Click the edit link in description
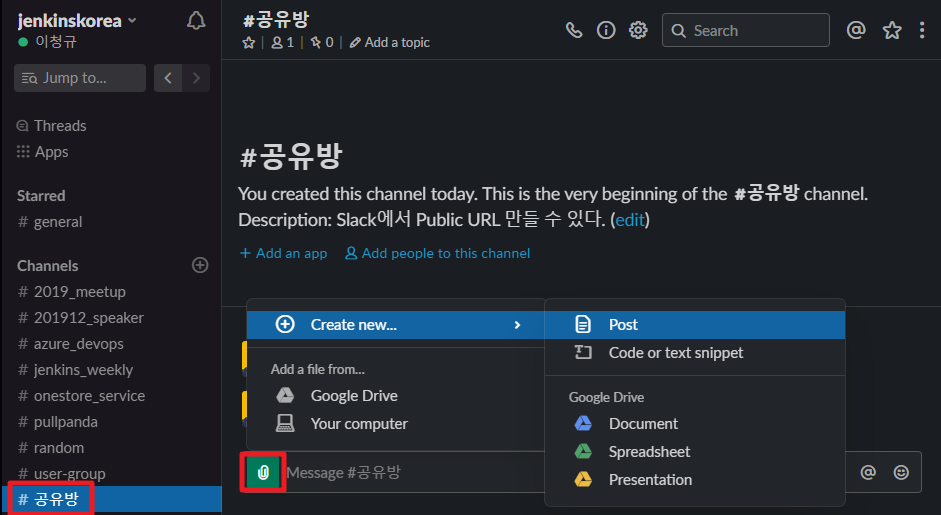 click(x=630, y=220)
